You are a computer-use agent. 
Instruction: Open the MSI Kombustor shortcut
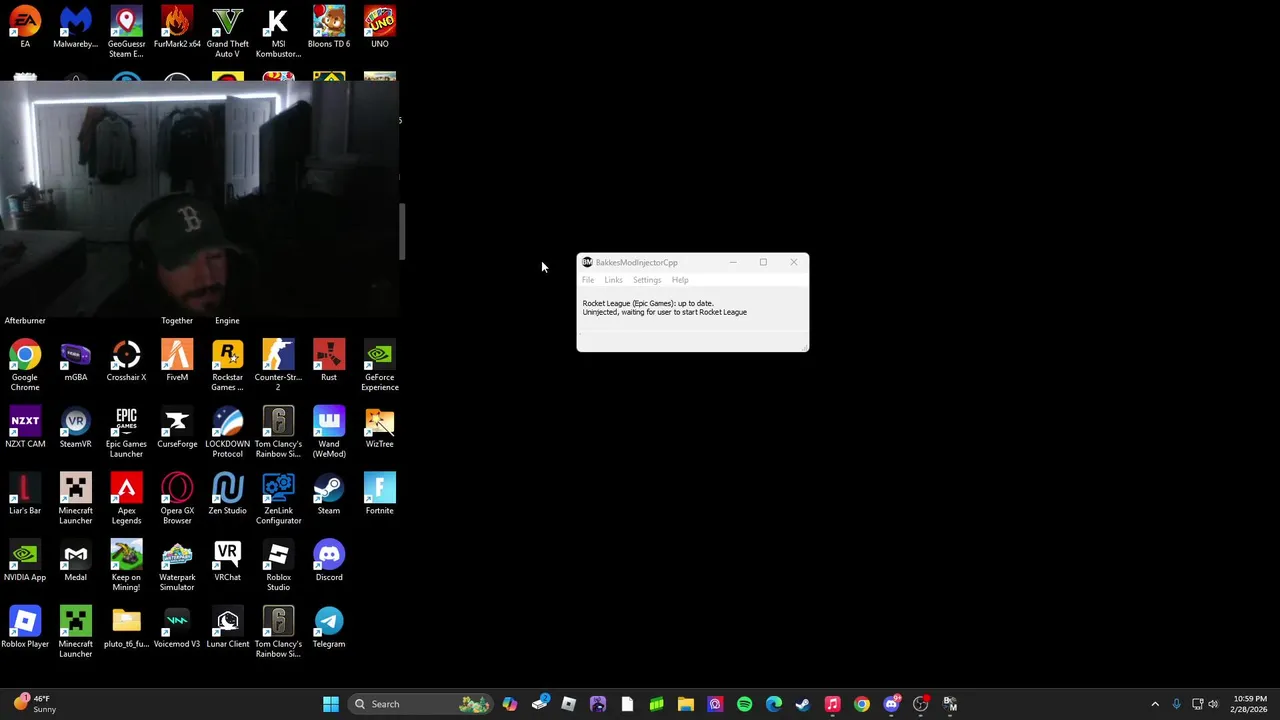278,32
